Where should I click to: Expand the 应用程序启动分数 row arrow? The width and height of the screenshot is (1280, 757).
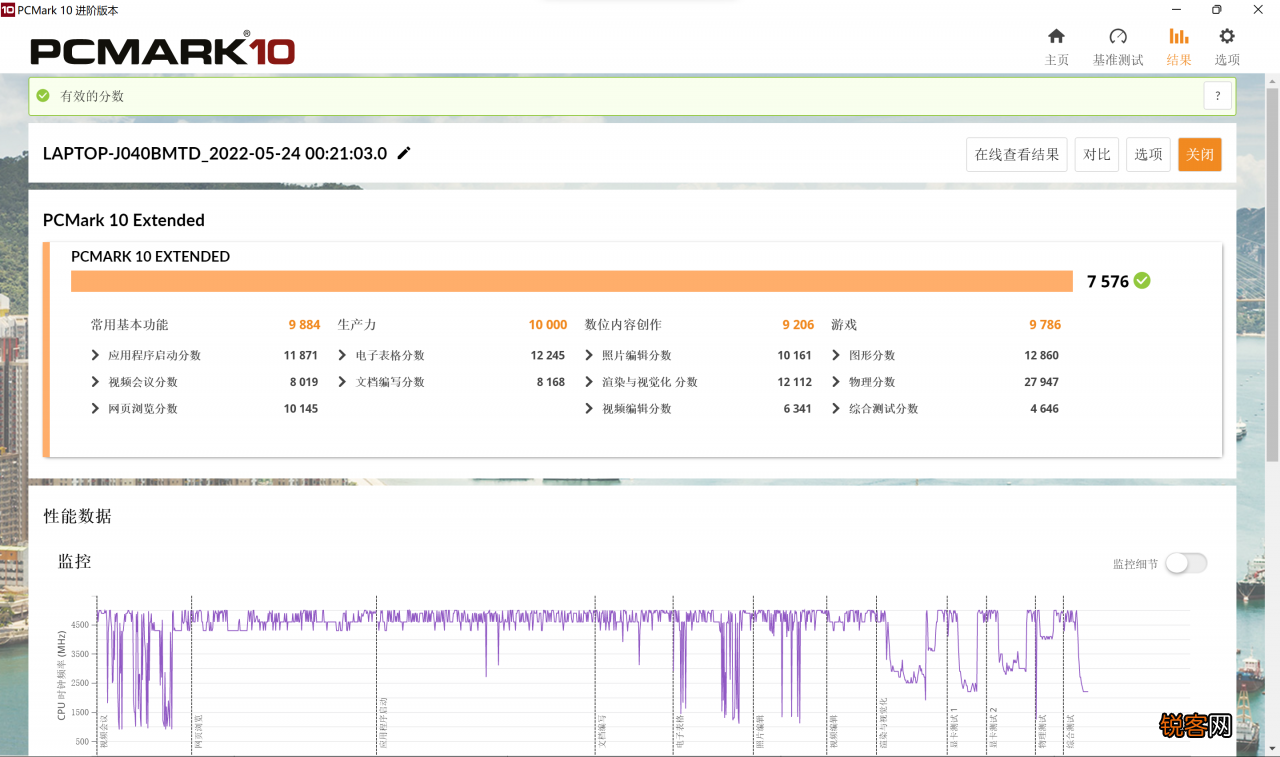pos(95,355)
